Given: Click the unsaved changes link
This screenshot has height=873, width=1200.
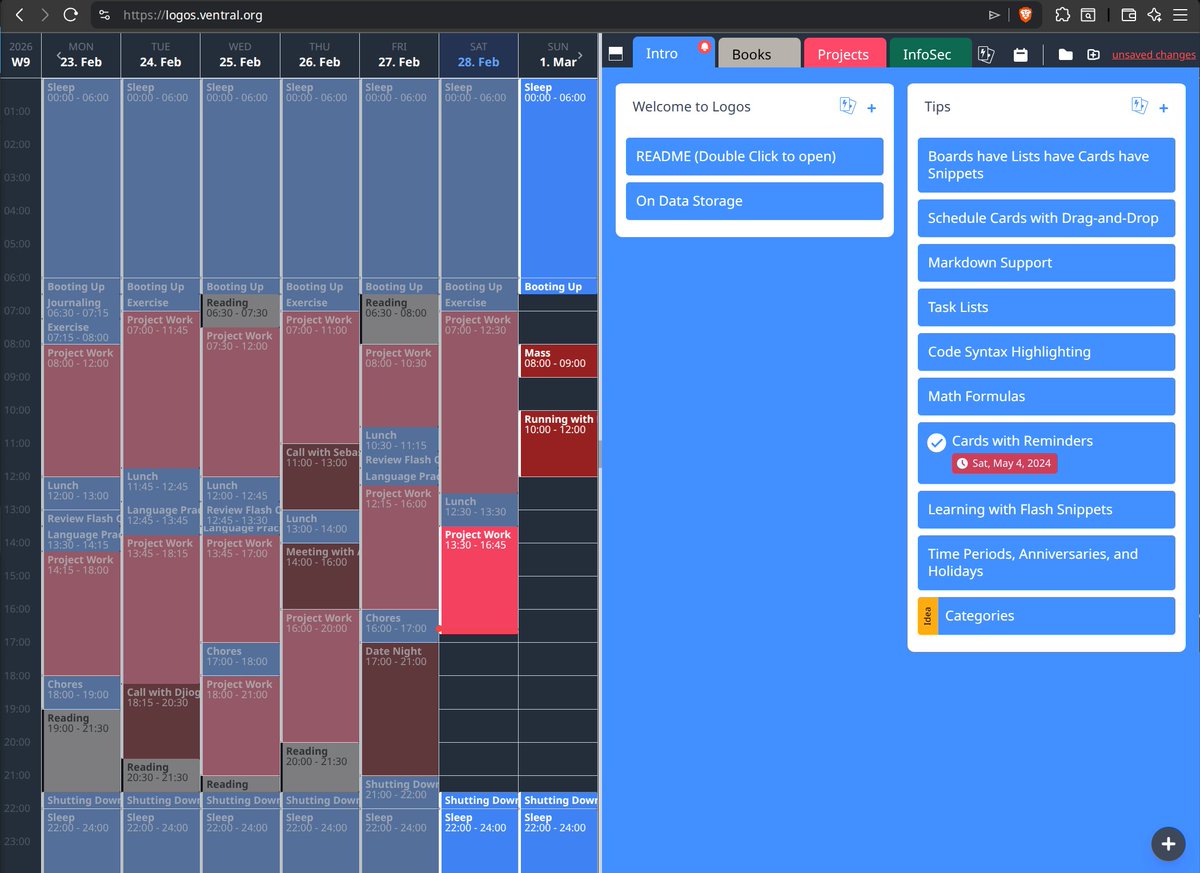Looking at the screenshot, I should click(x=1153, y=55).
